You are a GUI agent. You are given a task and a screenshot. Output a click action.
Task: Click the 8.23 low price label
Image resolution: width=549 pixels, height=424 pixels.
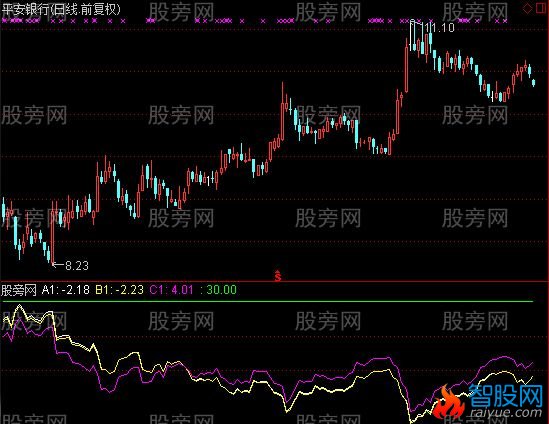point(77,266)
